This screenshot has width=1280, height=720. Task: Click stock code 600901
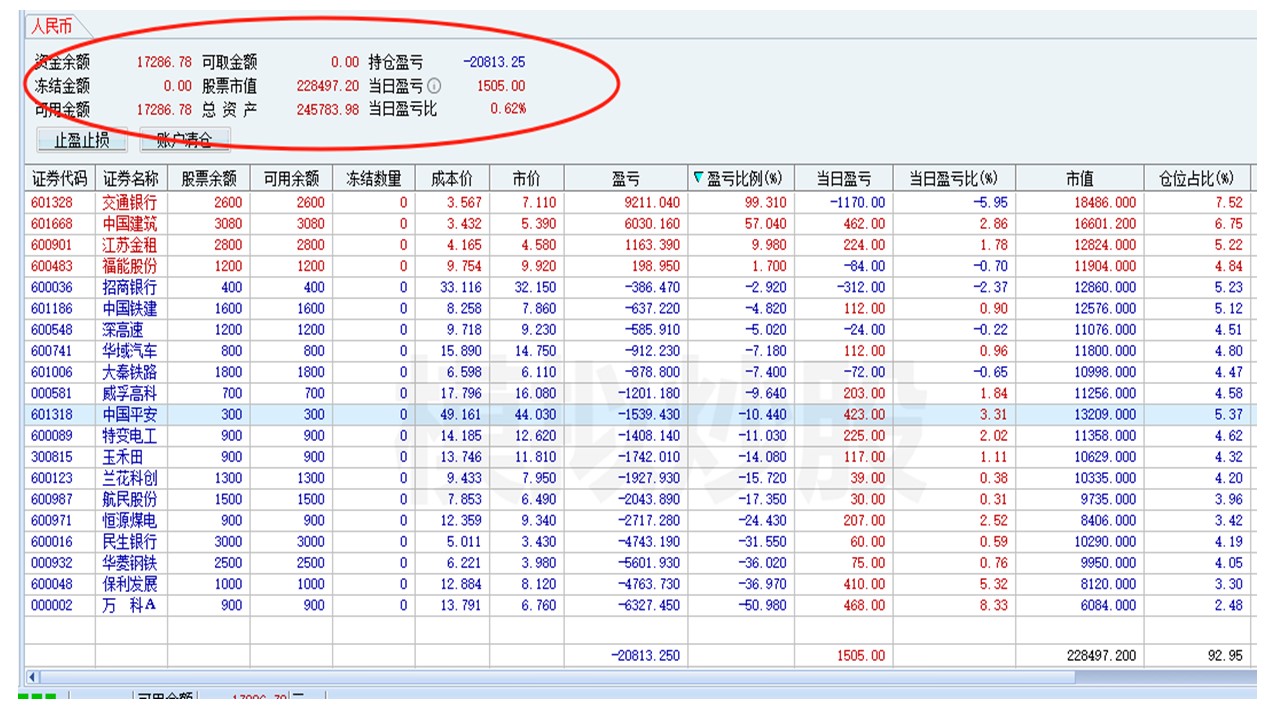point(52,245)
